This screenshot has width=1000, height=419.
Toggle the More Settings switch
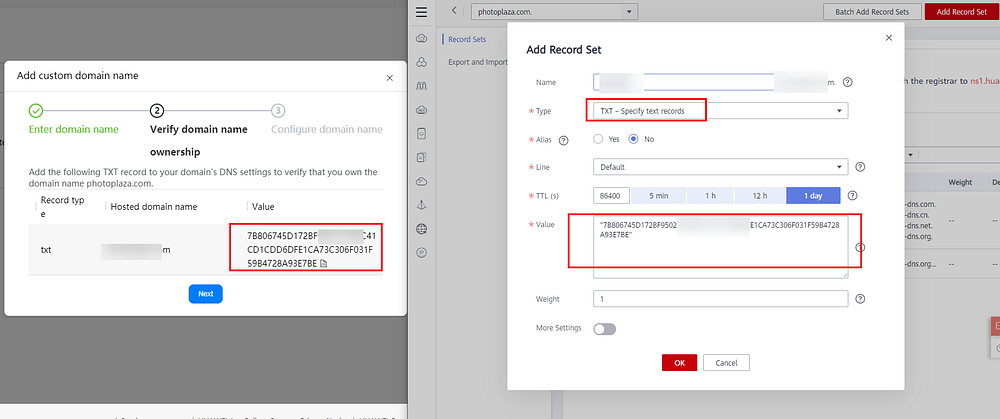(605, 329)
